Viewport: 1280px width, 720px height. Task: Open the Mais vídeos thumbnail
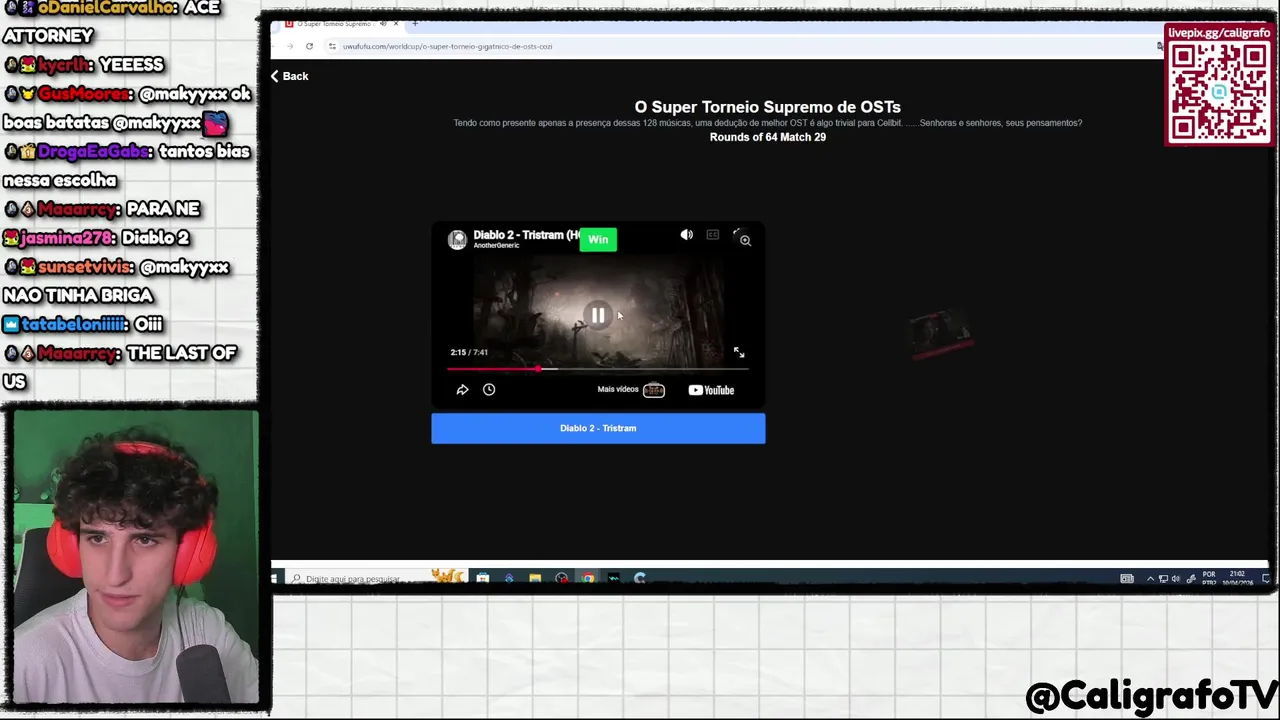coord(653,390)
